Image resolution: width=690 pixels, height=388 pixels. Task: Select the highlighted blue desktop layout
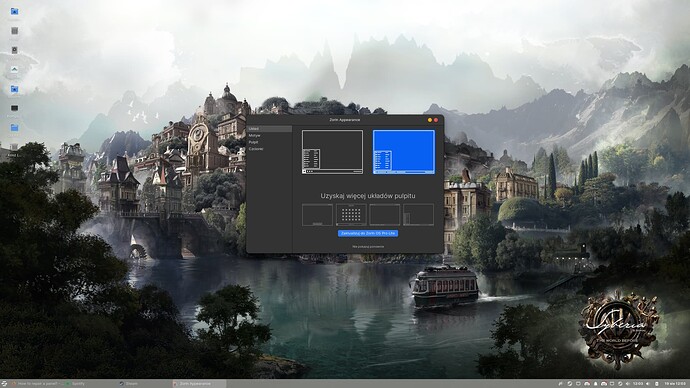[404, 152]
